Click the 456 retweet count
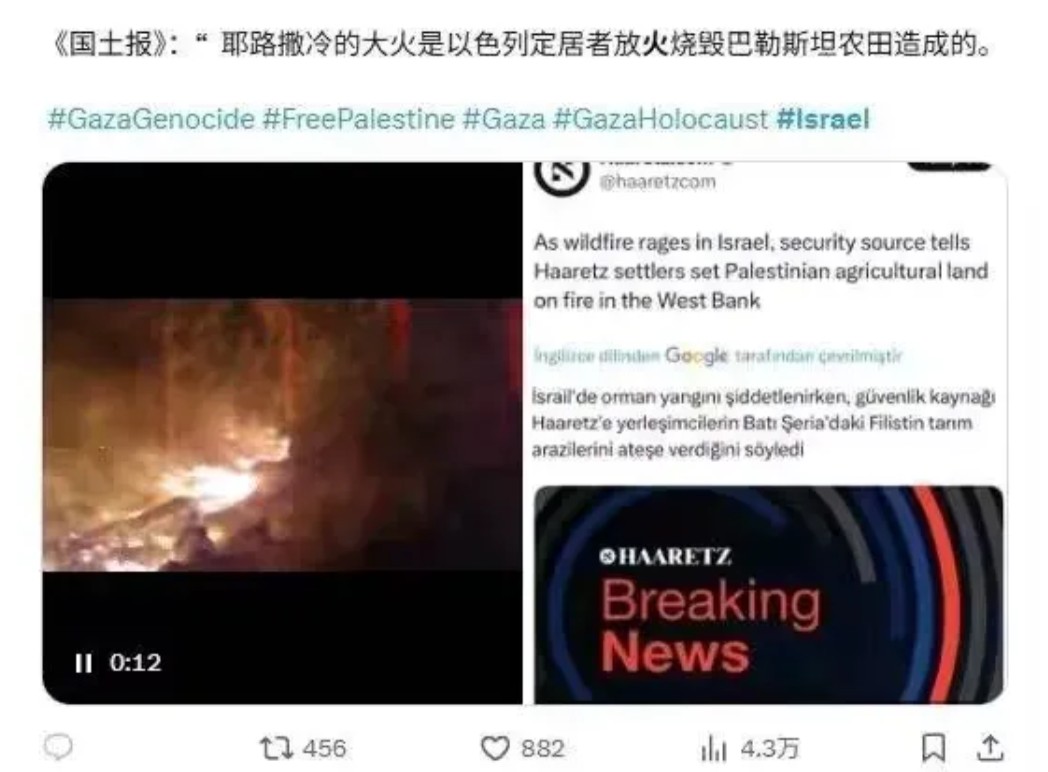Screen dimensions: 1048x772 [x=324, y=748]
